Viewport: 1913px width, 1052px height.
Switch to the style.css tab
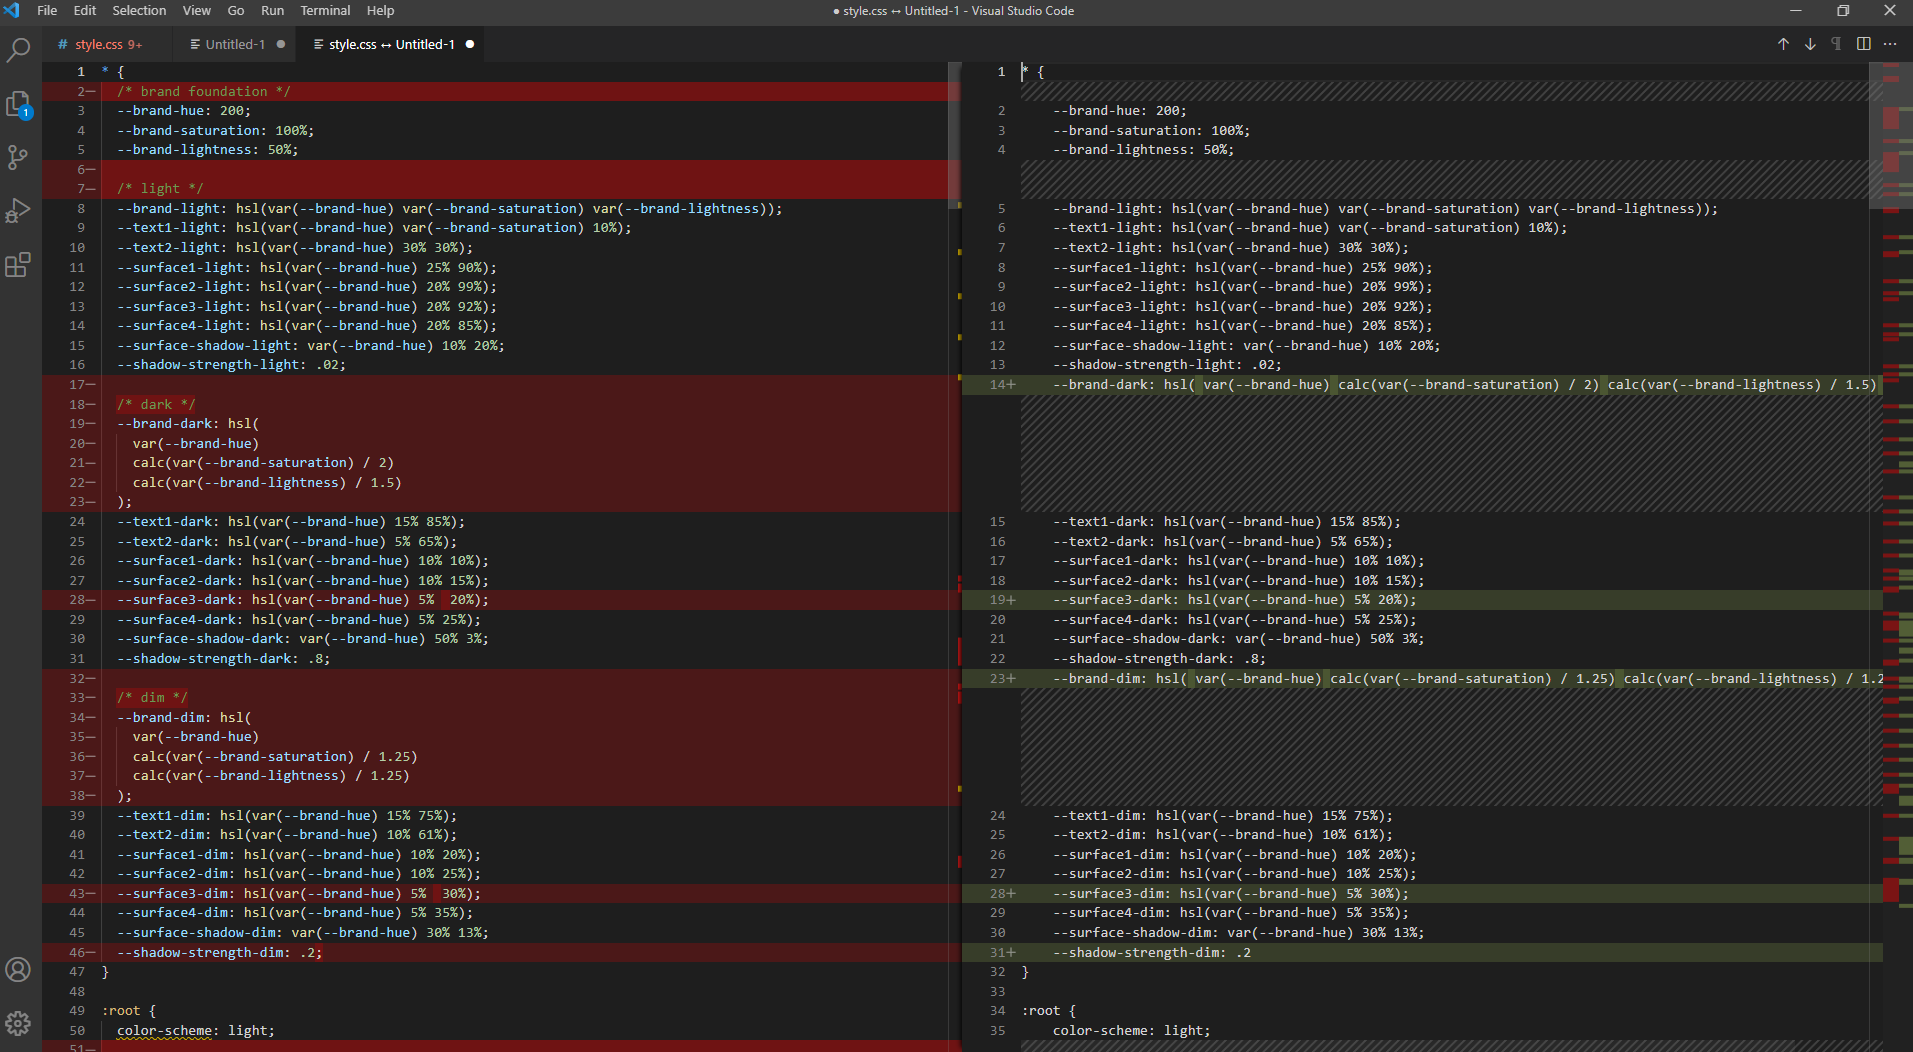(x=100, y=44)
